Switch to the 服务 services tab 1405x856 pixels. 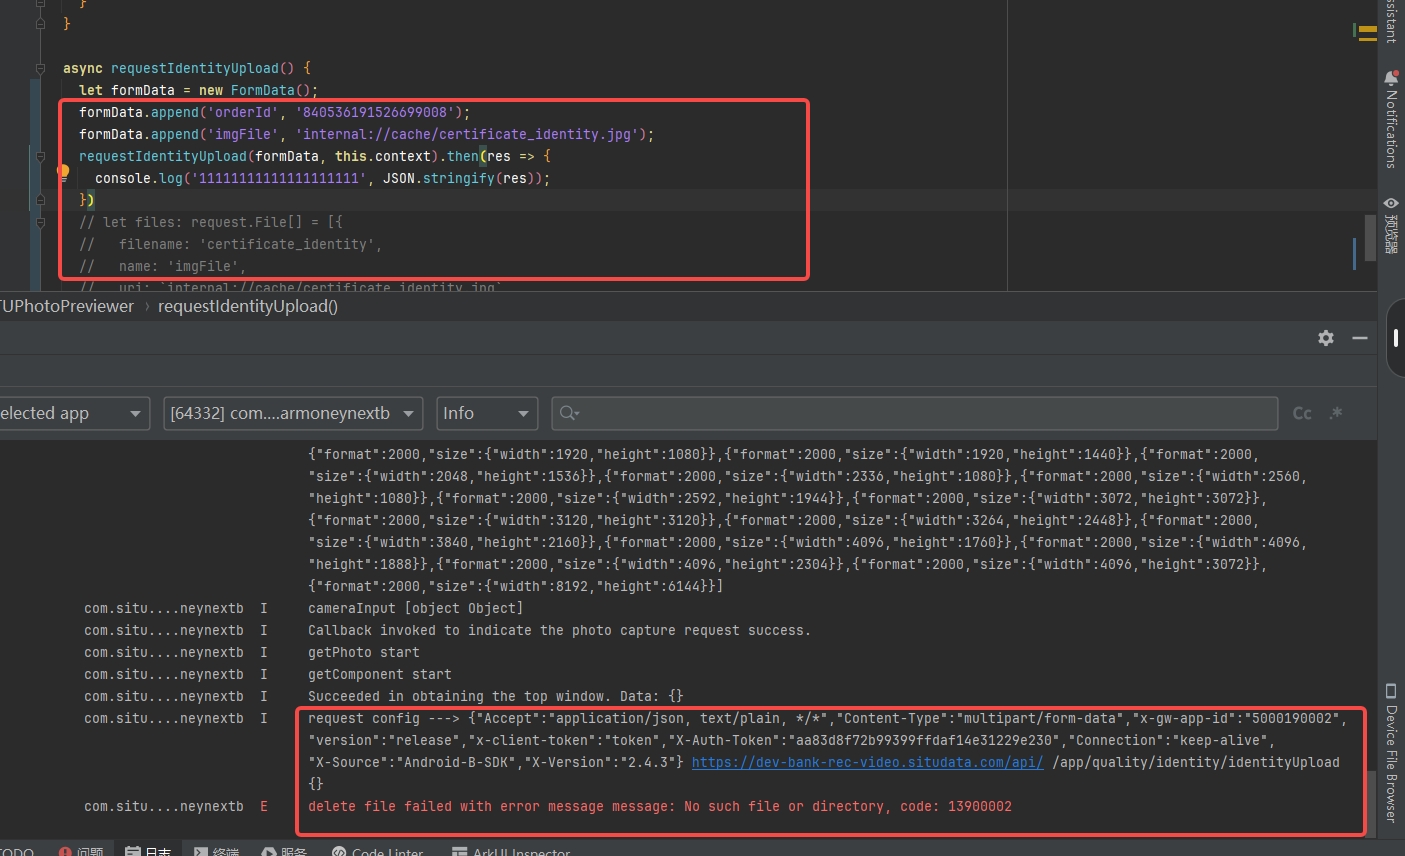284,852
